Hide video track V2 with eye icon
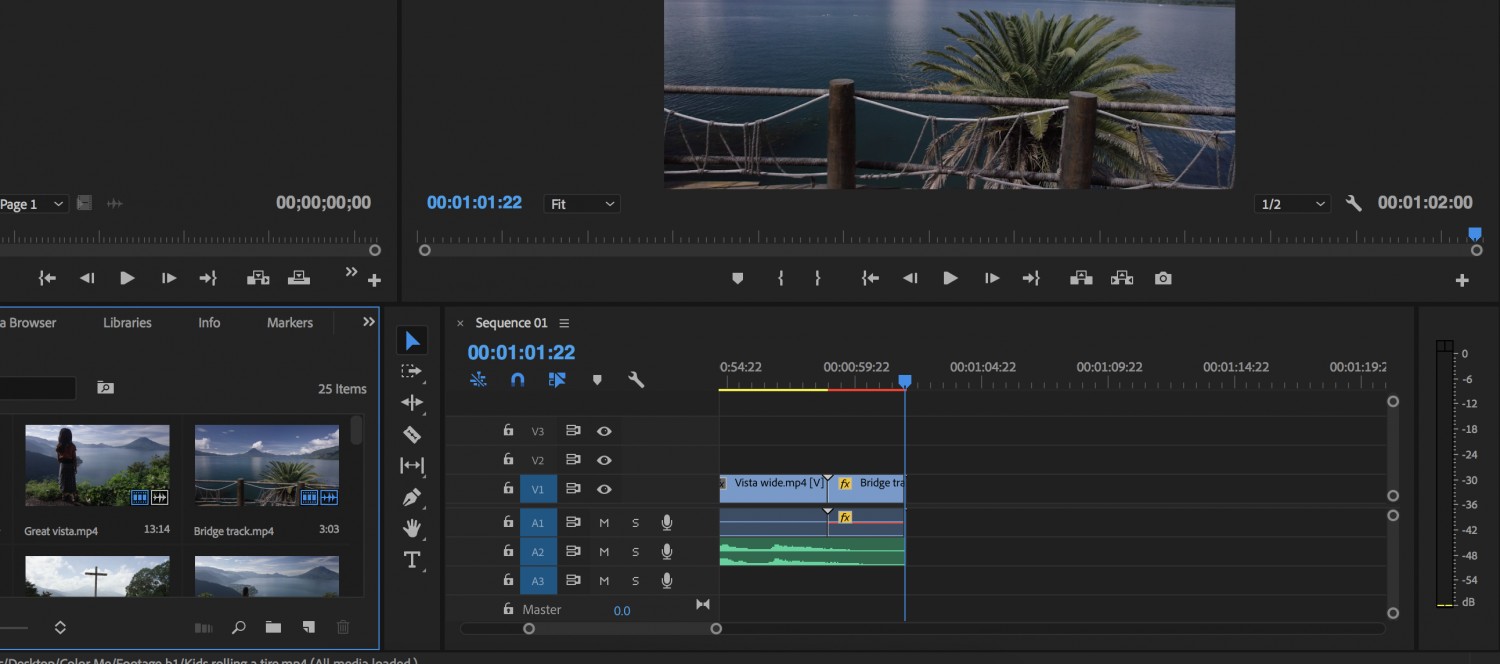The height and width of the screenshot is (664, 1500). (x=604, y=460)
